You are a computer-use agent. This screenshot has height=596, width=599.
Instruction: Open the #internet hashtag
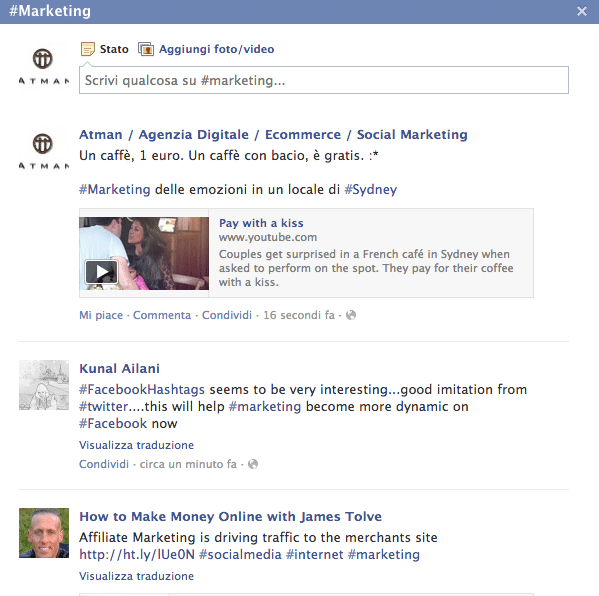pyautogui.click(x=314, y=555)
